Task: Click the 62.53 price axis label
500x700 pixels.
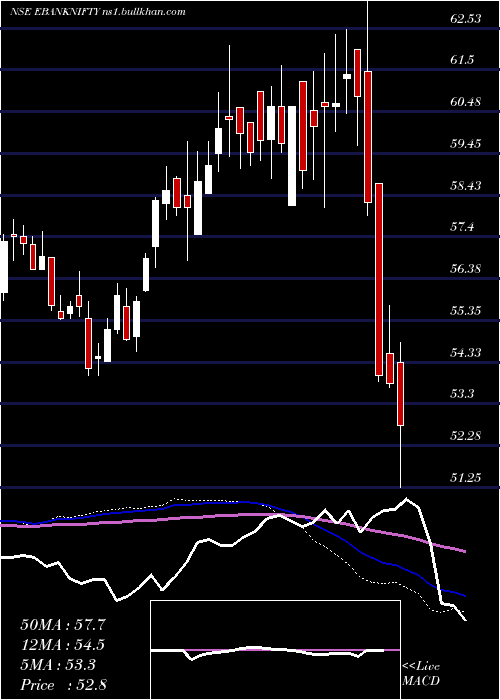Action: point(466,19)
